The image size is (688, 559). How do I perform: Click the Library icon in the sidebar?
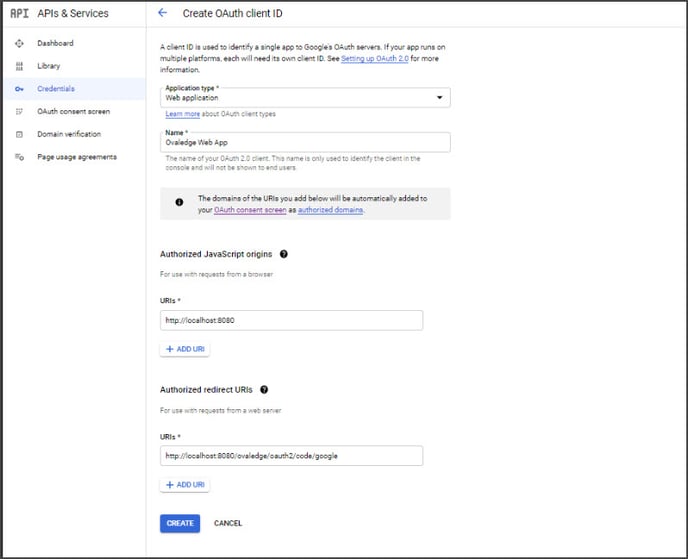pyautogui.click(x=19, y=66)
